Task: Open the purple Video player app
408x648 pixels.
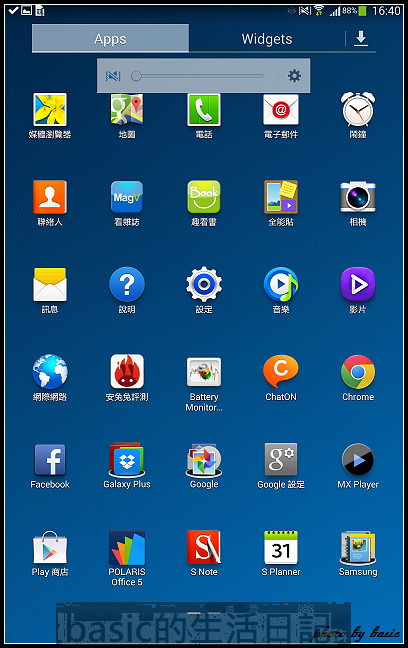Action: [358, 285]
